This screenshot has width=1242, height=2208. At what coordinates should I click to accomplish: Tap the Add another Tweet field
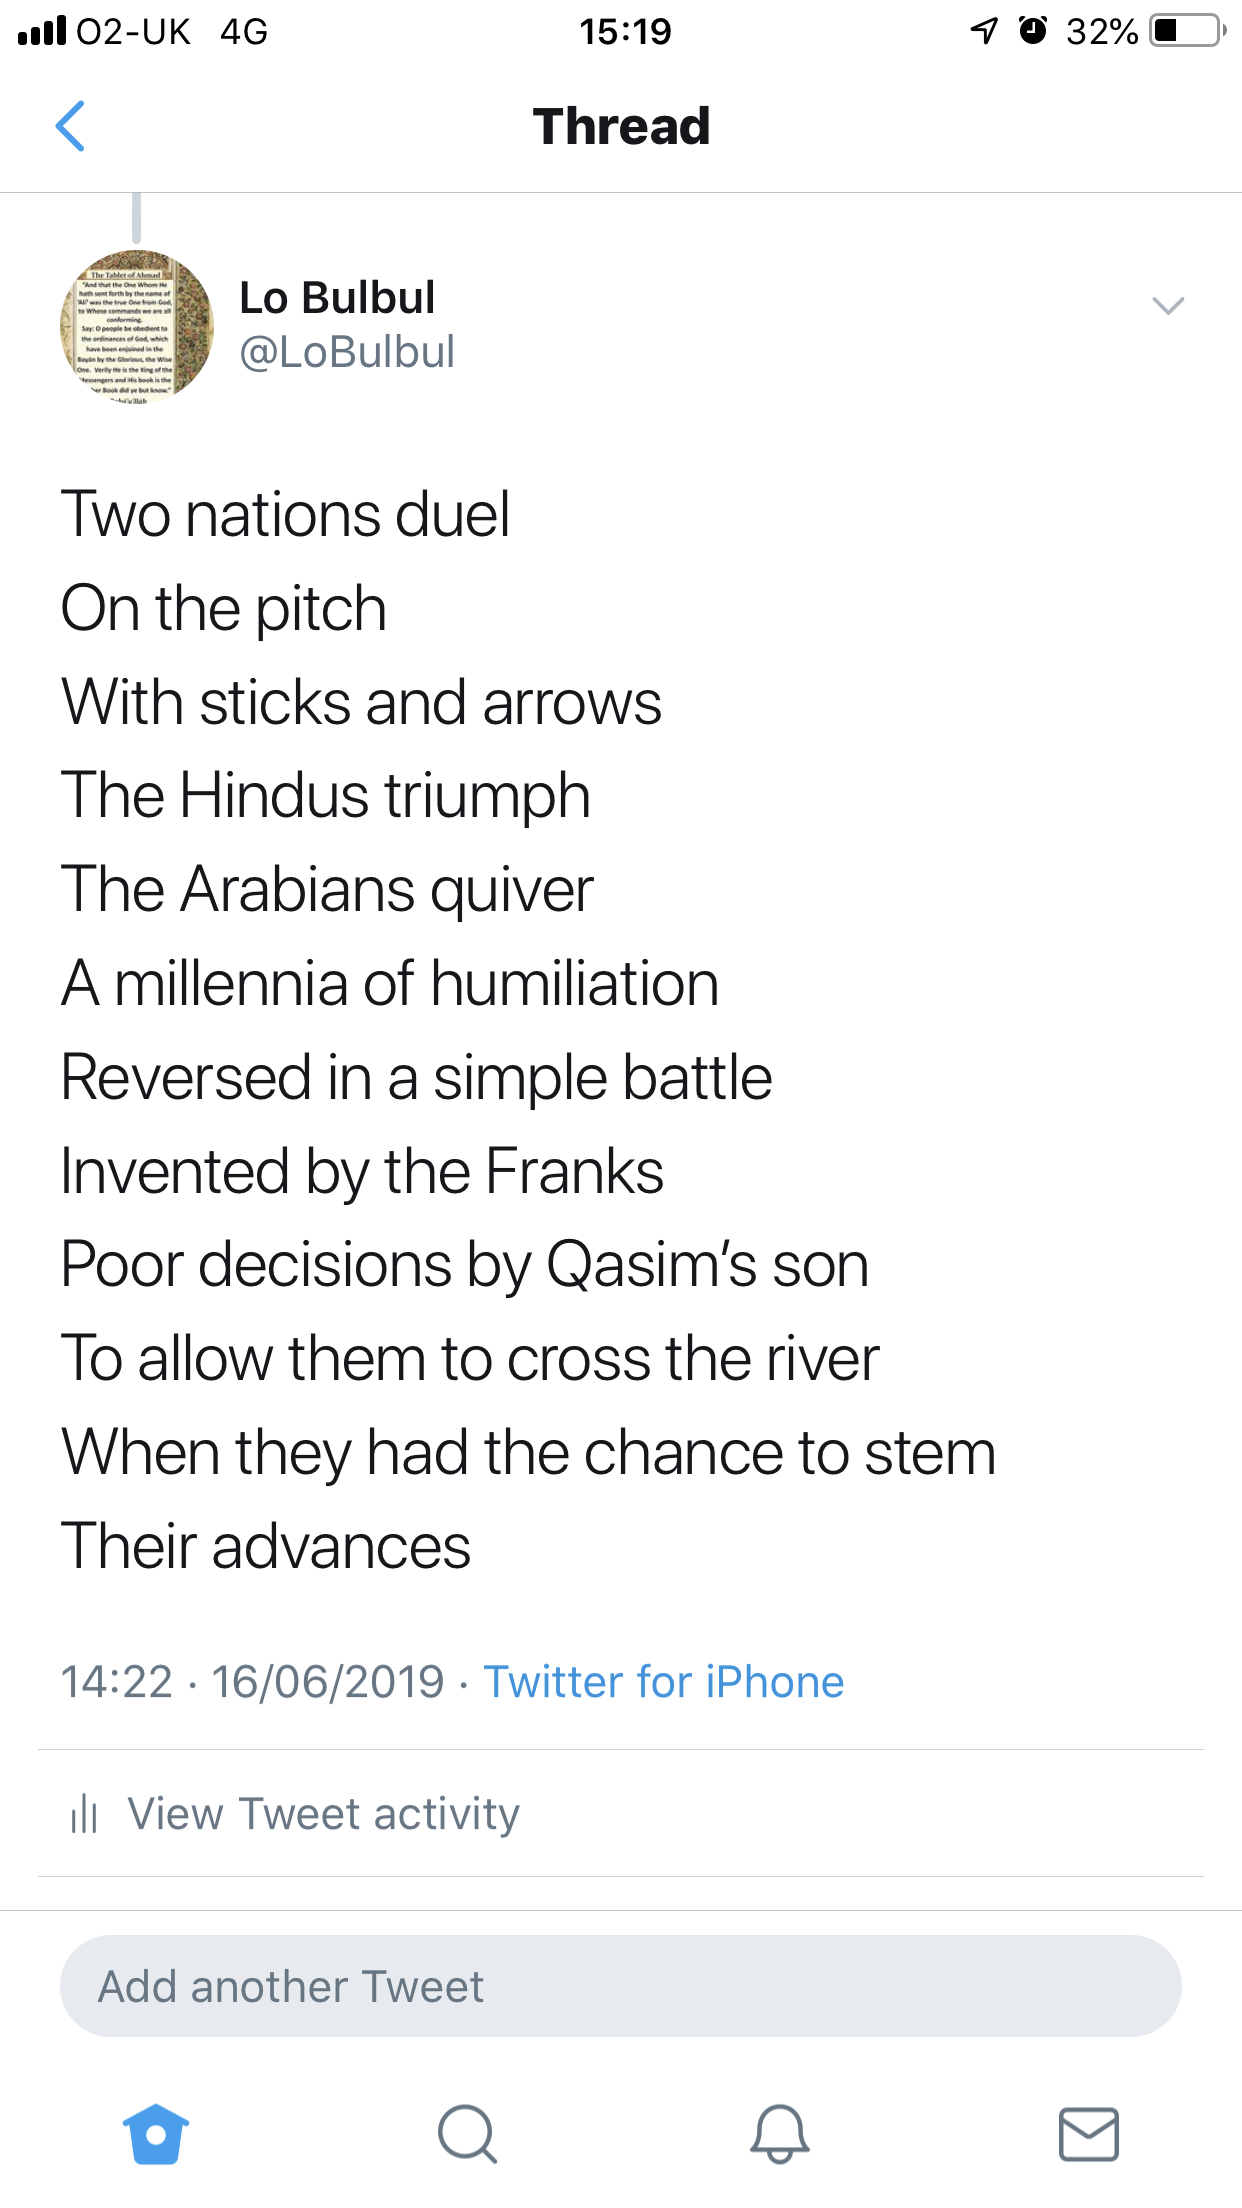pyautogui.click(x=620, y=1986)
